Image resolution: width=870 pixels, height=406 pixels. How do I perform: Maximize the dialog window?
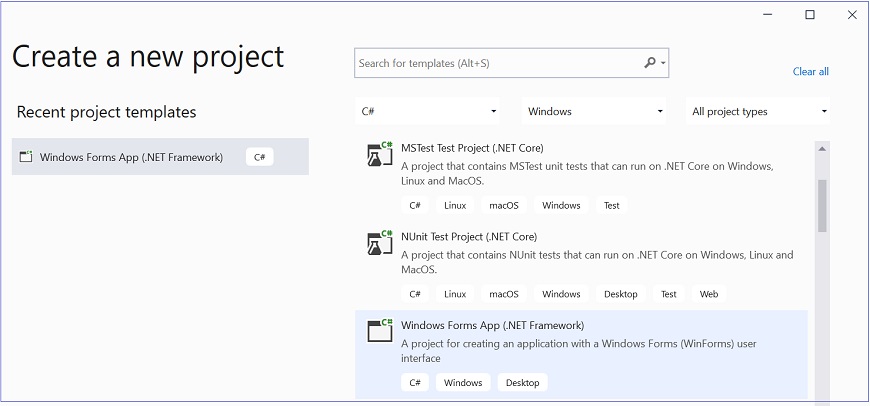pyautogui.click(x=810, y=14)
